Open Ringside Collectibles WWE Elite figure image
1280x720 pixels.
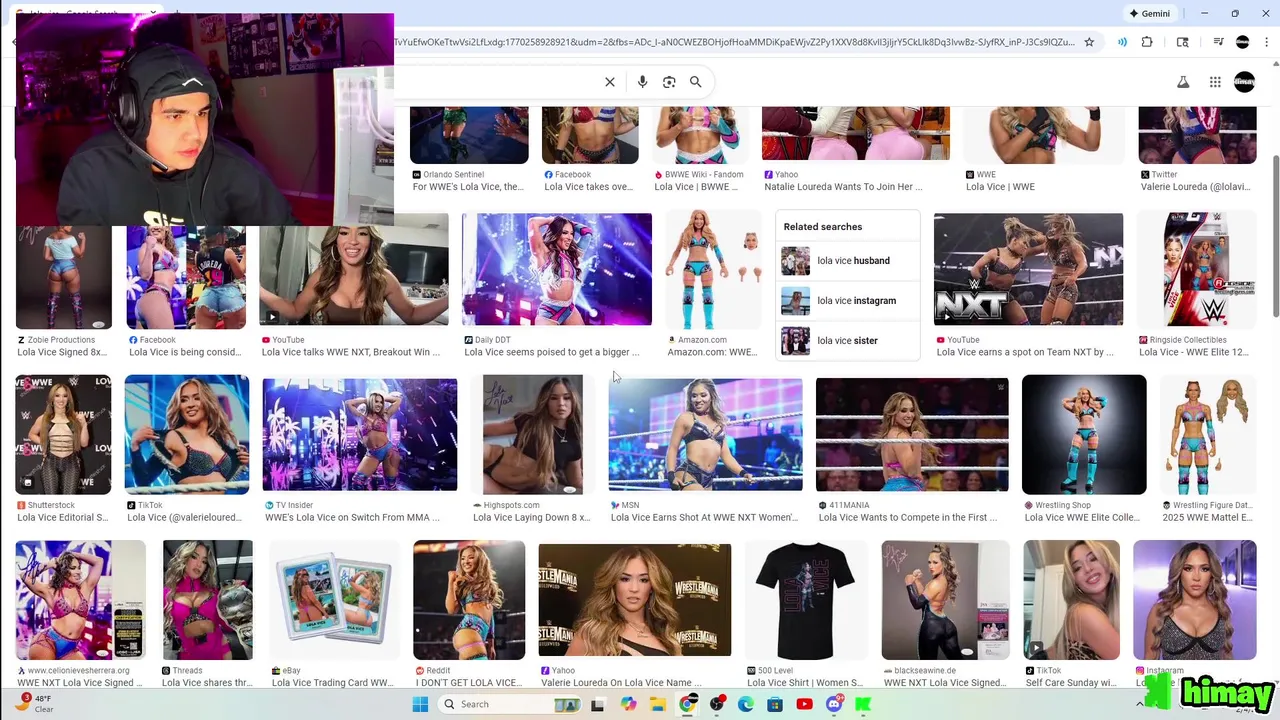point(1197,270)
